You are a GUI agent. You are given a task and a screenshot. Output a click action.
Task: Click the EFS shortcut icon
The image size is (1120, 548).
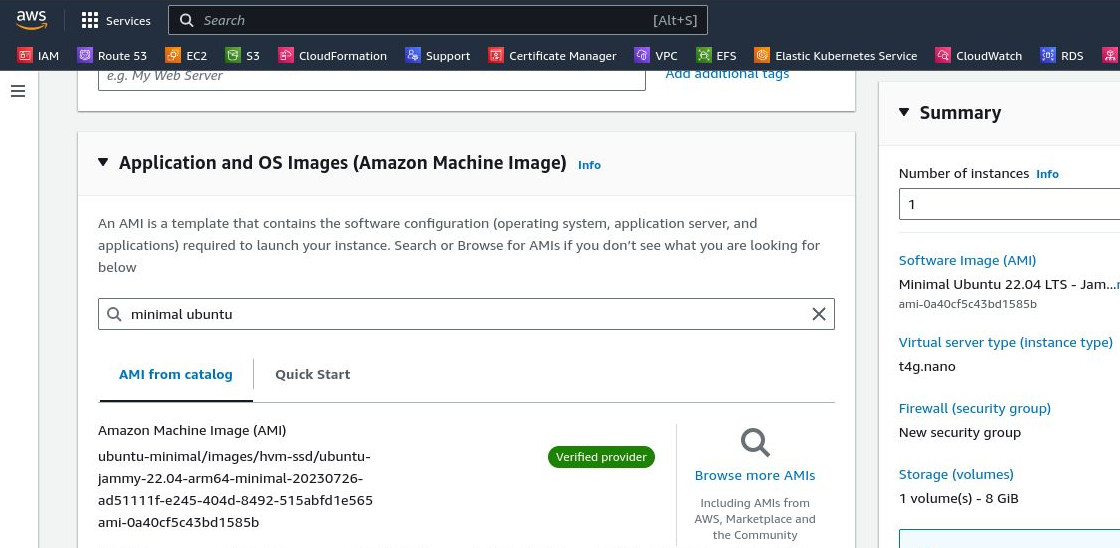coord(704,56)
